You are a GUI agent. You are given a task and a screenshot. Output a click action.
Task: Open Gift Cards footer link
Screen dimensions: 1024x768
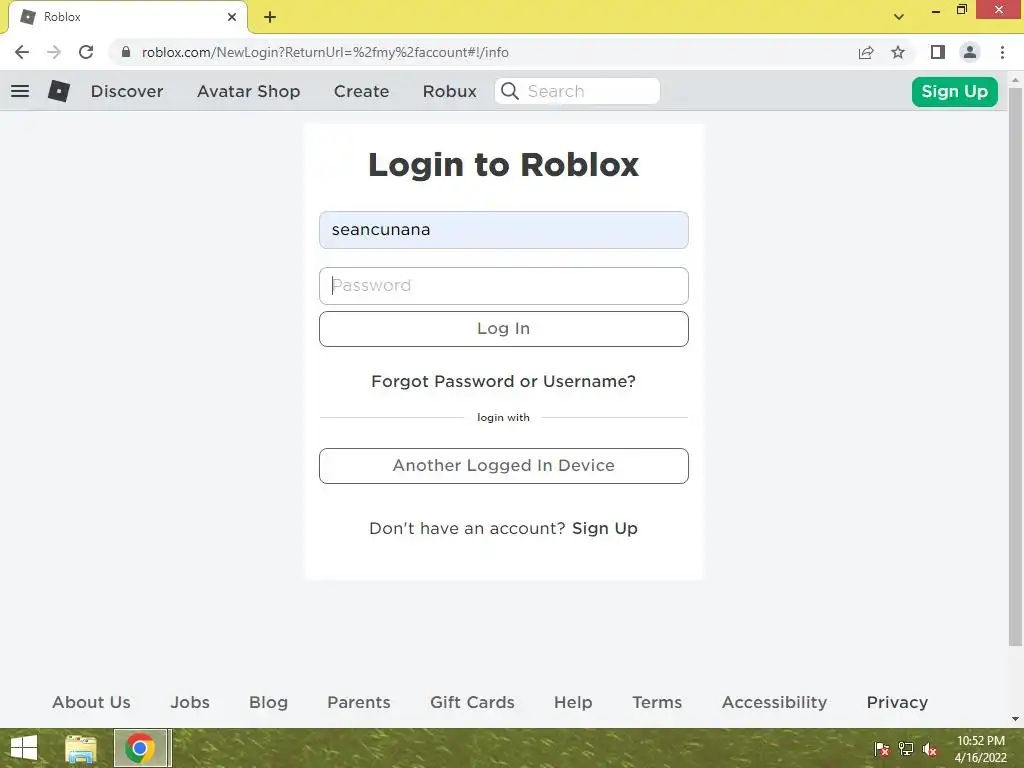click(472, 703)
